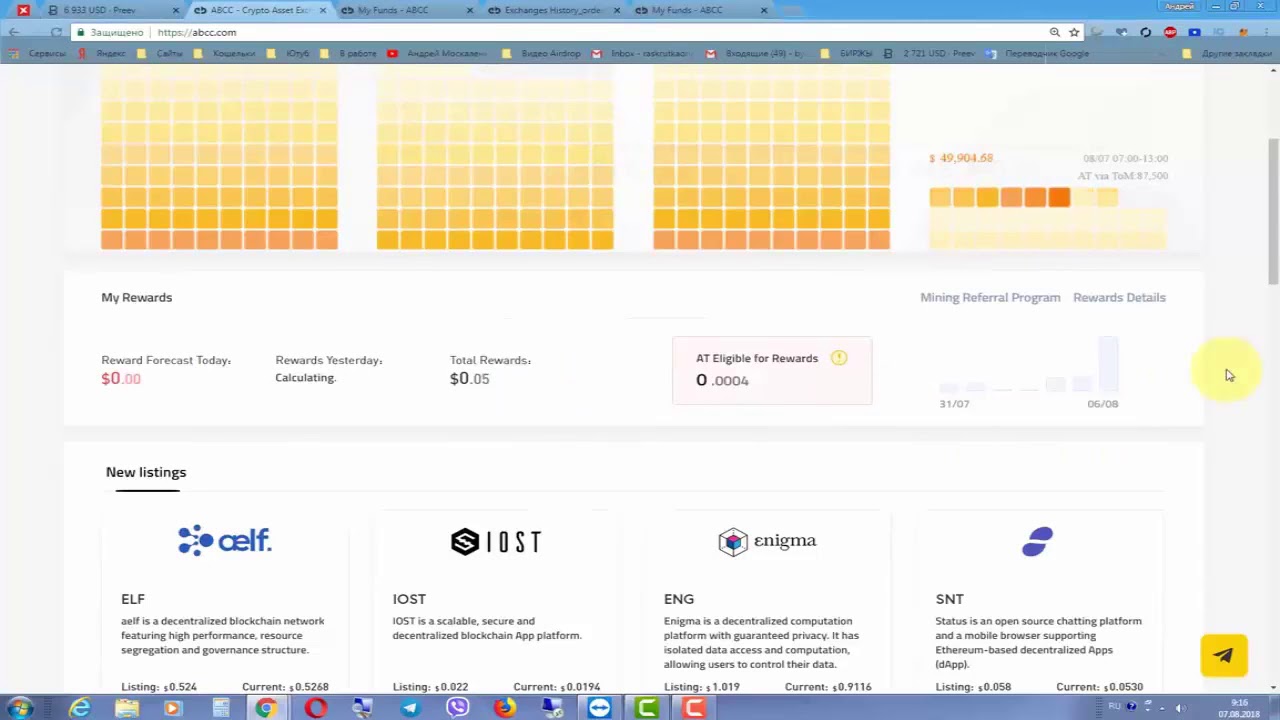The image size is (1280, 720).
Task: Open the Mining Referral Program link
Action: [990, 297]
